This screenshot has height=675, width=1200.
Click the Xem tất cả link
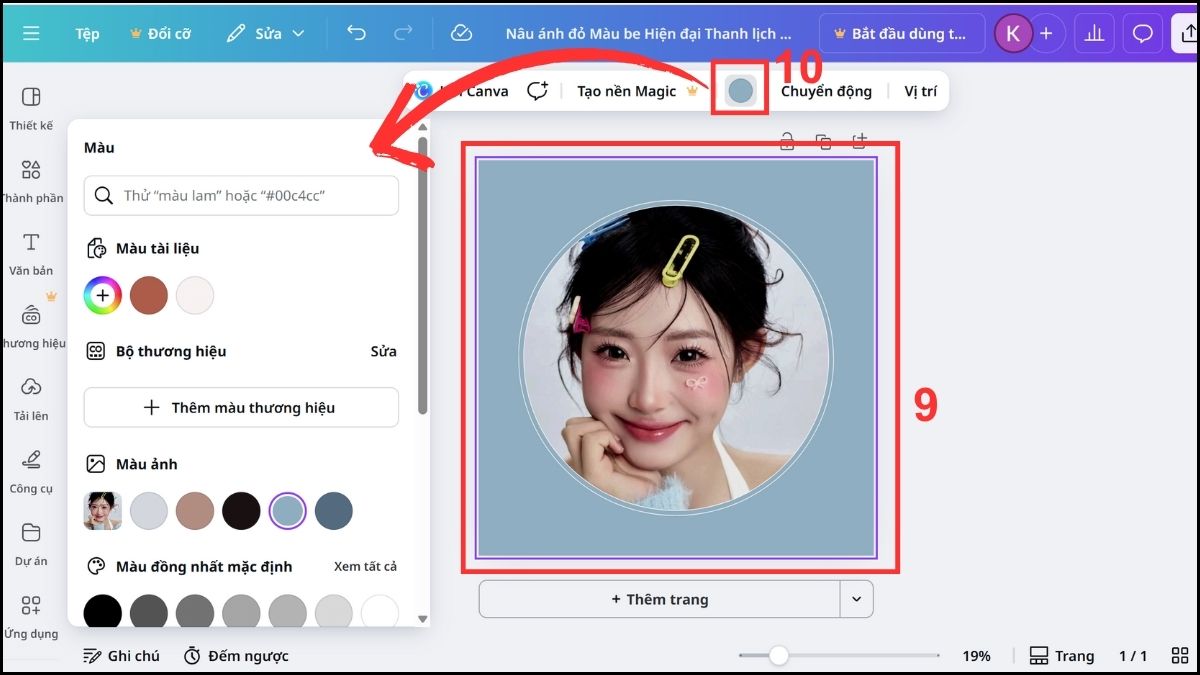365,566
